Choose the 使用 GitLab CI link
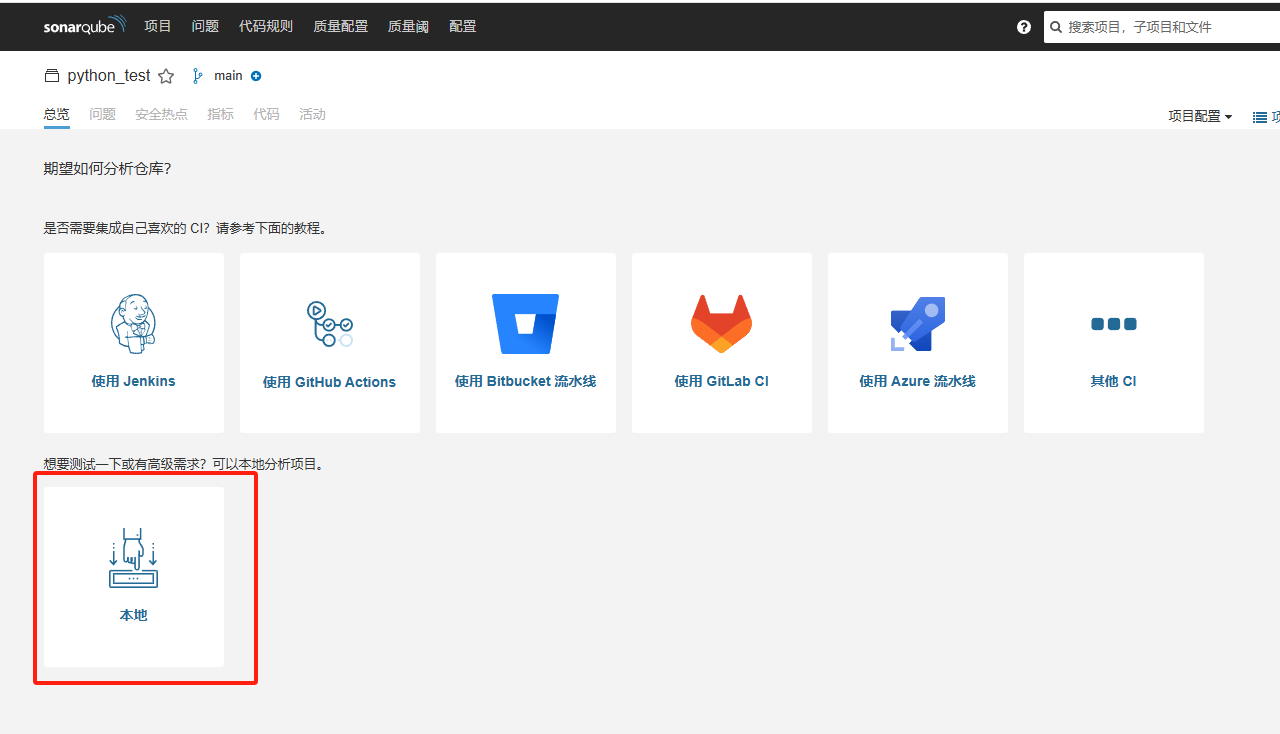This screenshot has height=734, width=1280. [721, 381]
